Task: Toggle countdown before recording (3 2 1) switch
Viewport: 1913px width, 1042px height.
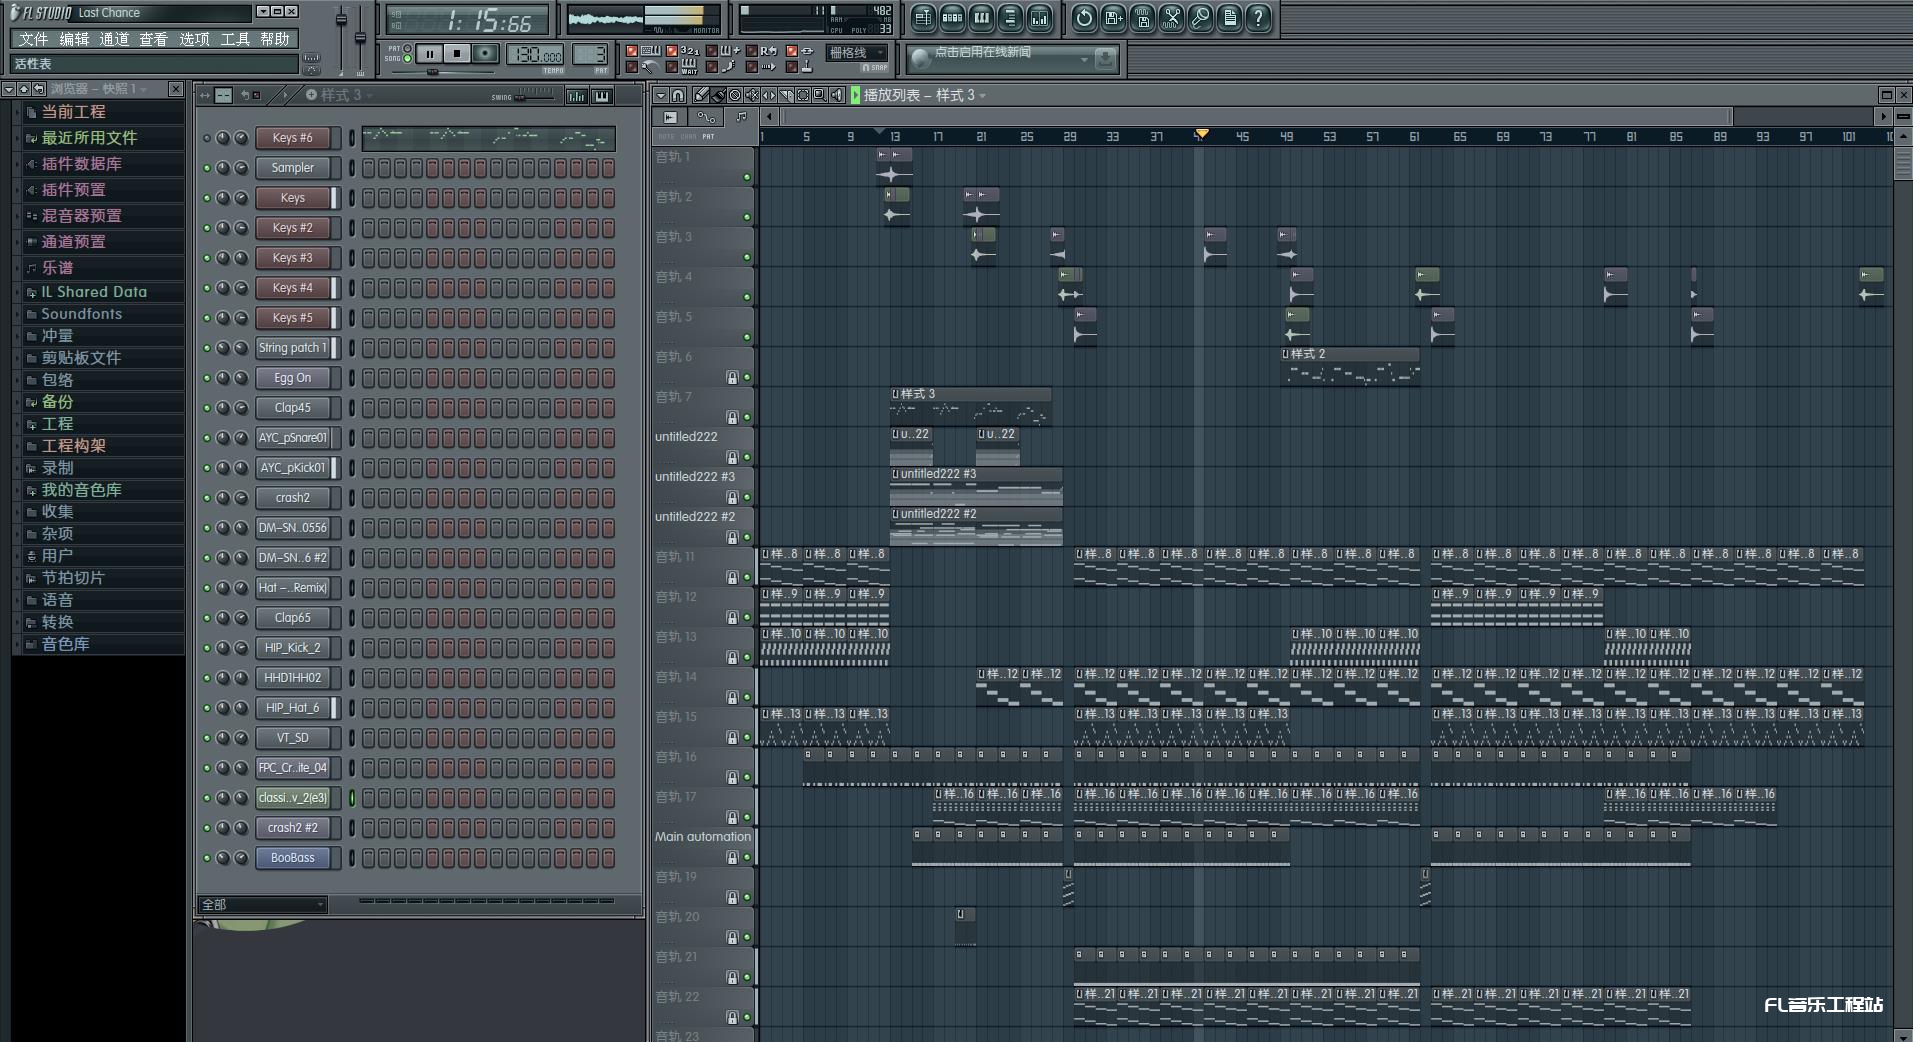Action: coord(672,51)
